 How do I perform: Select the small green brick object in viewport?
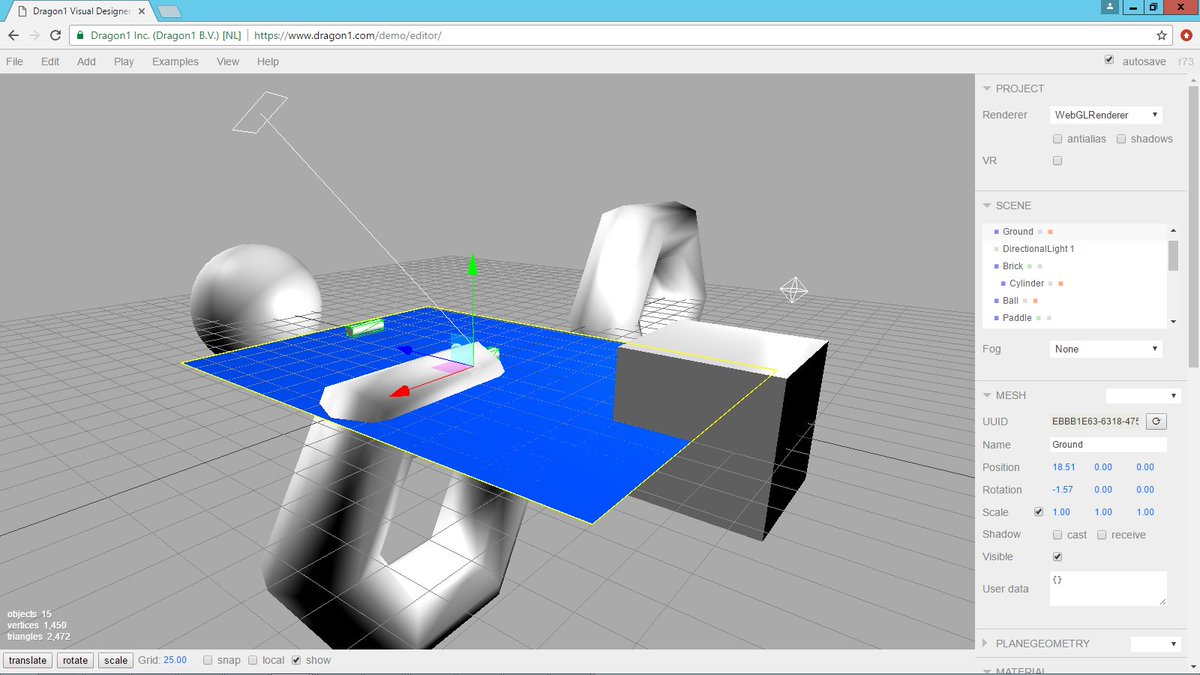pyautogui.click(x=366, y=326)
